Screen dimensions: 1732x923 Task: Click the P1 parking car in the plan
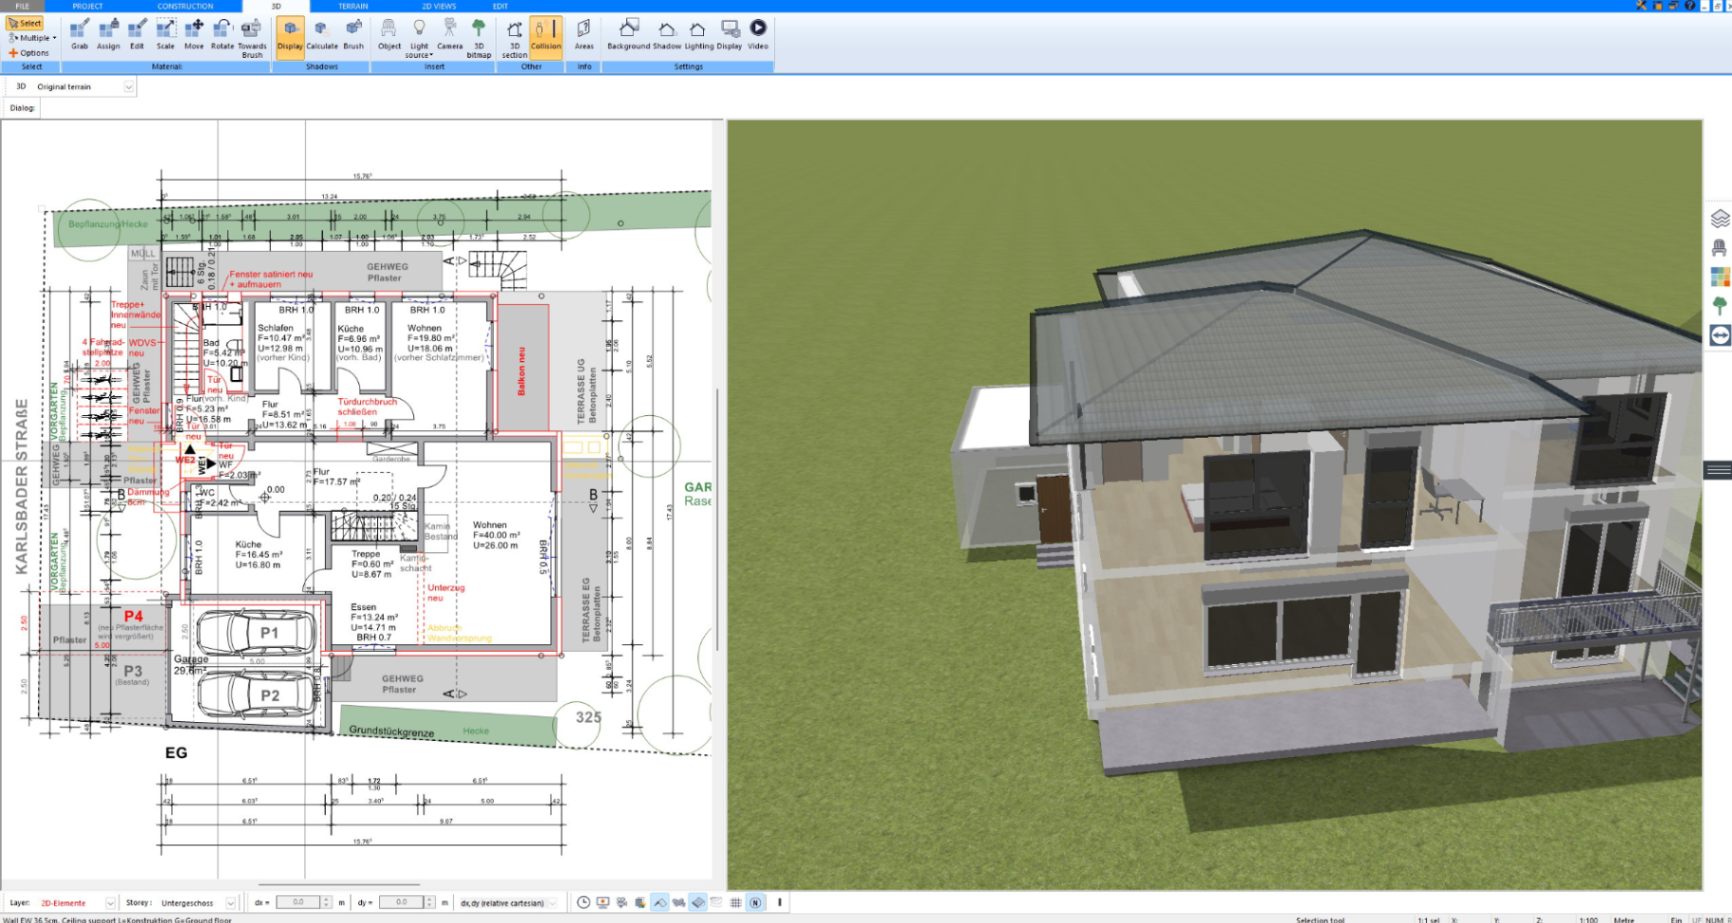[256, 633]
